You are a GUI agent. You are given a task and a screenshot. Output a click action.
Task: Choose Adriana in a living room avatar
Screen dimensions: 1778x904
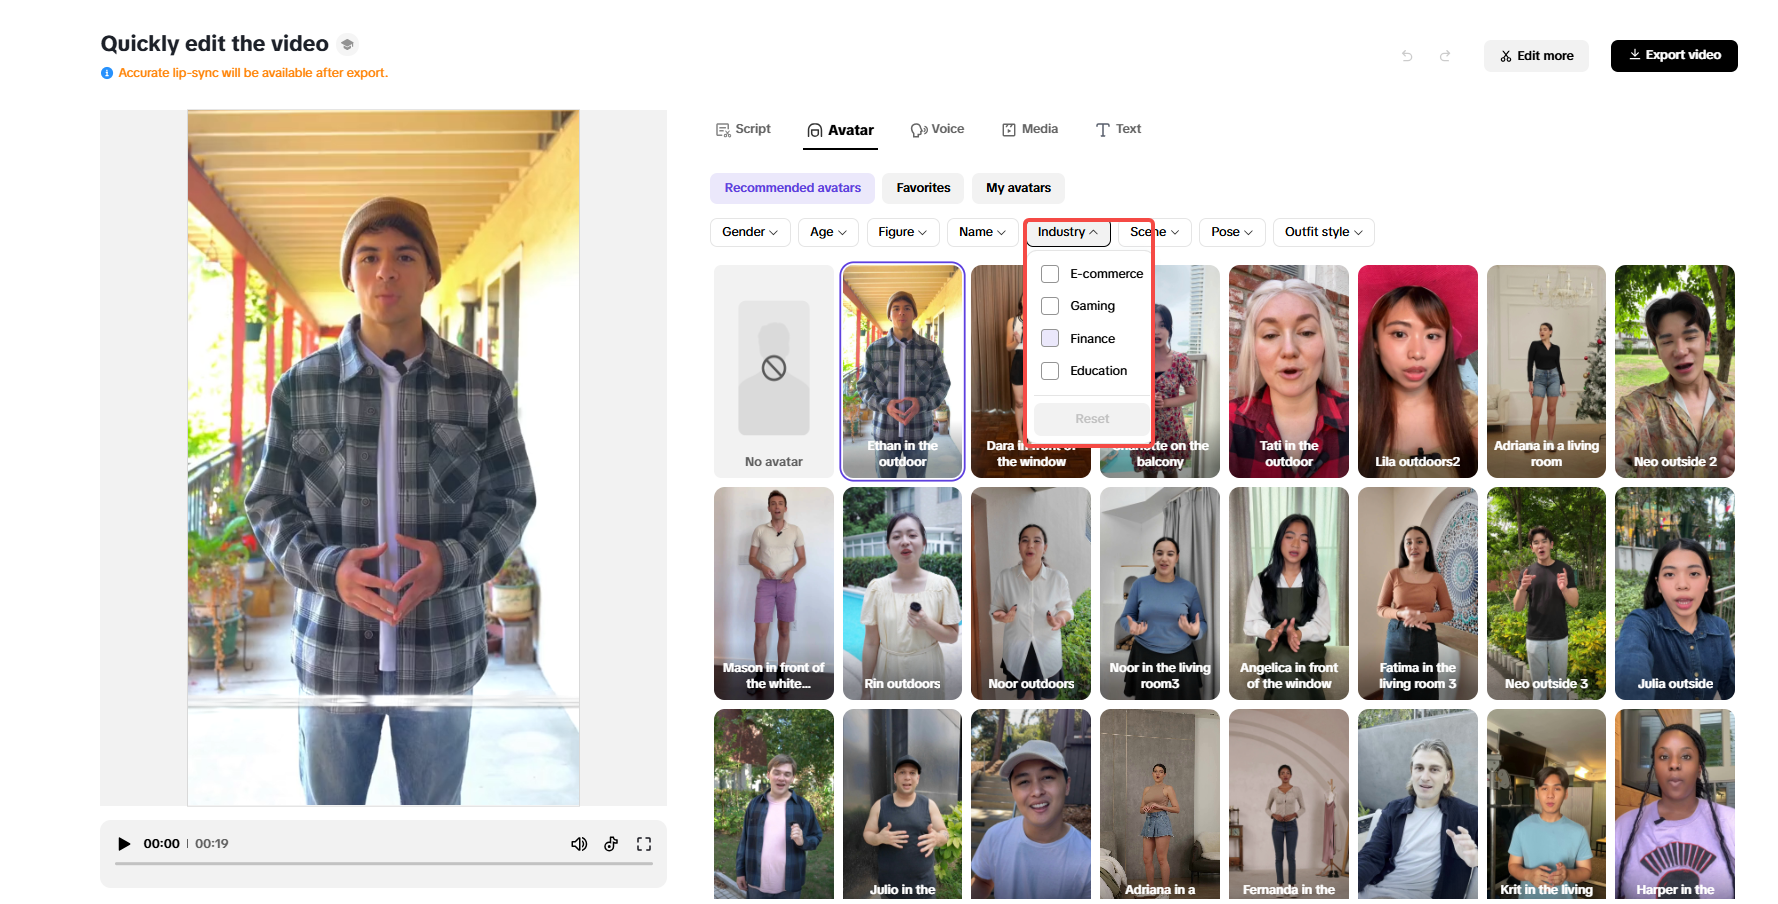tap(1546, 371)
